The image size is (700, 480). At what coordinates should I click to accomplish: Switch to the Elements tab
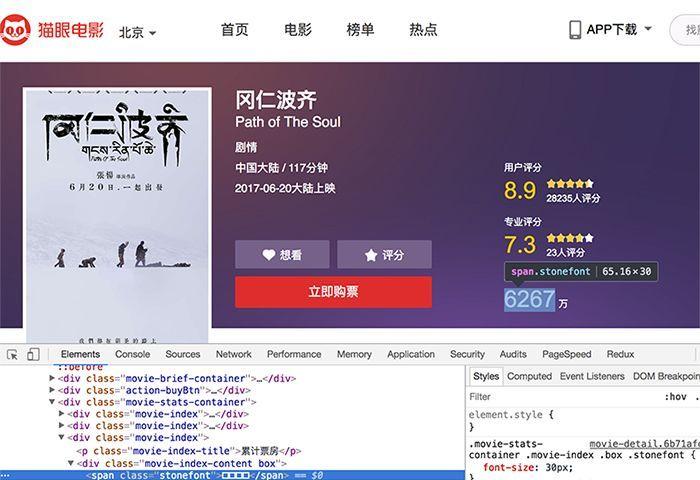(80, 354)
